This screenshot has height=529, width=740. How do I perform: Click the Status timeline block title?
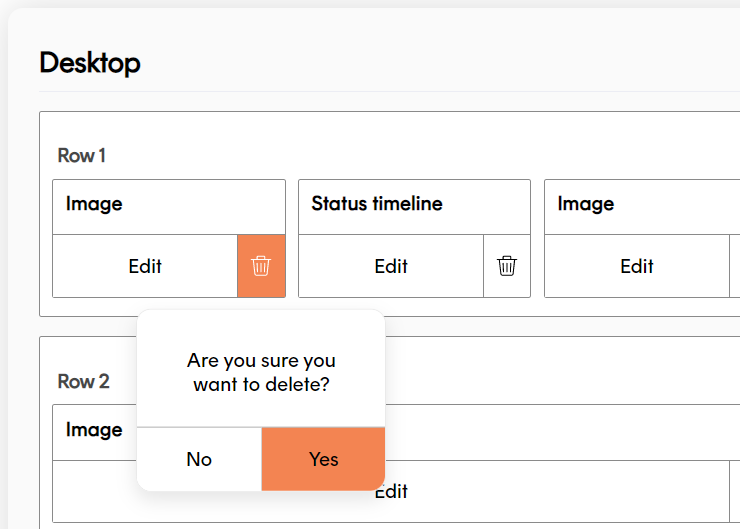(377, 204)
